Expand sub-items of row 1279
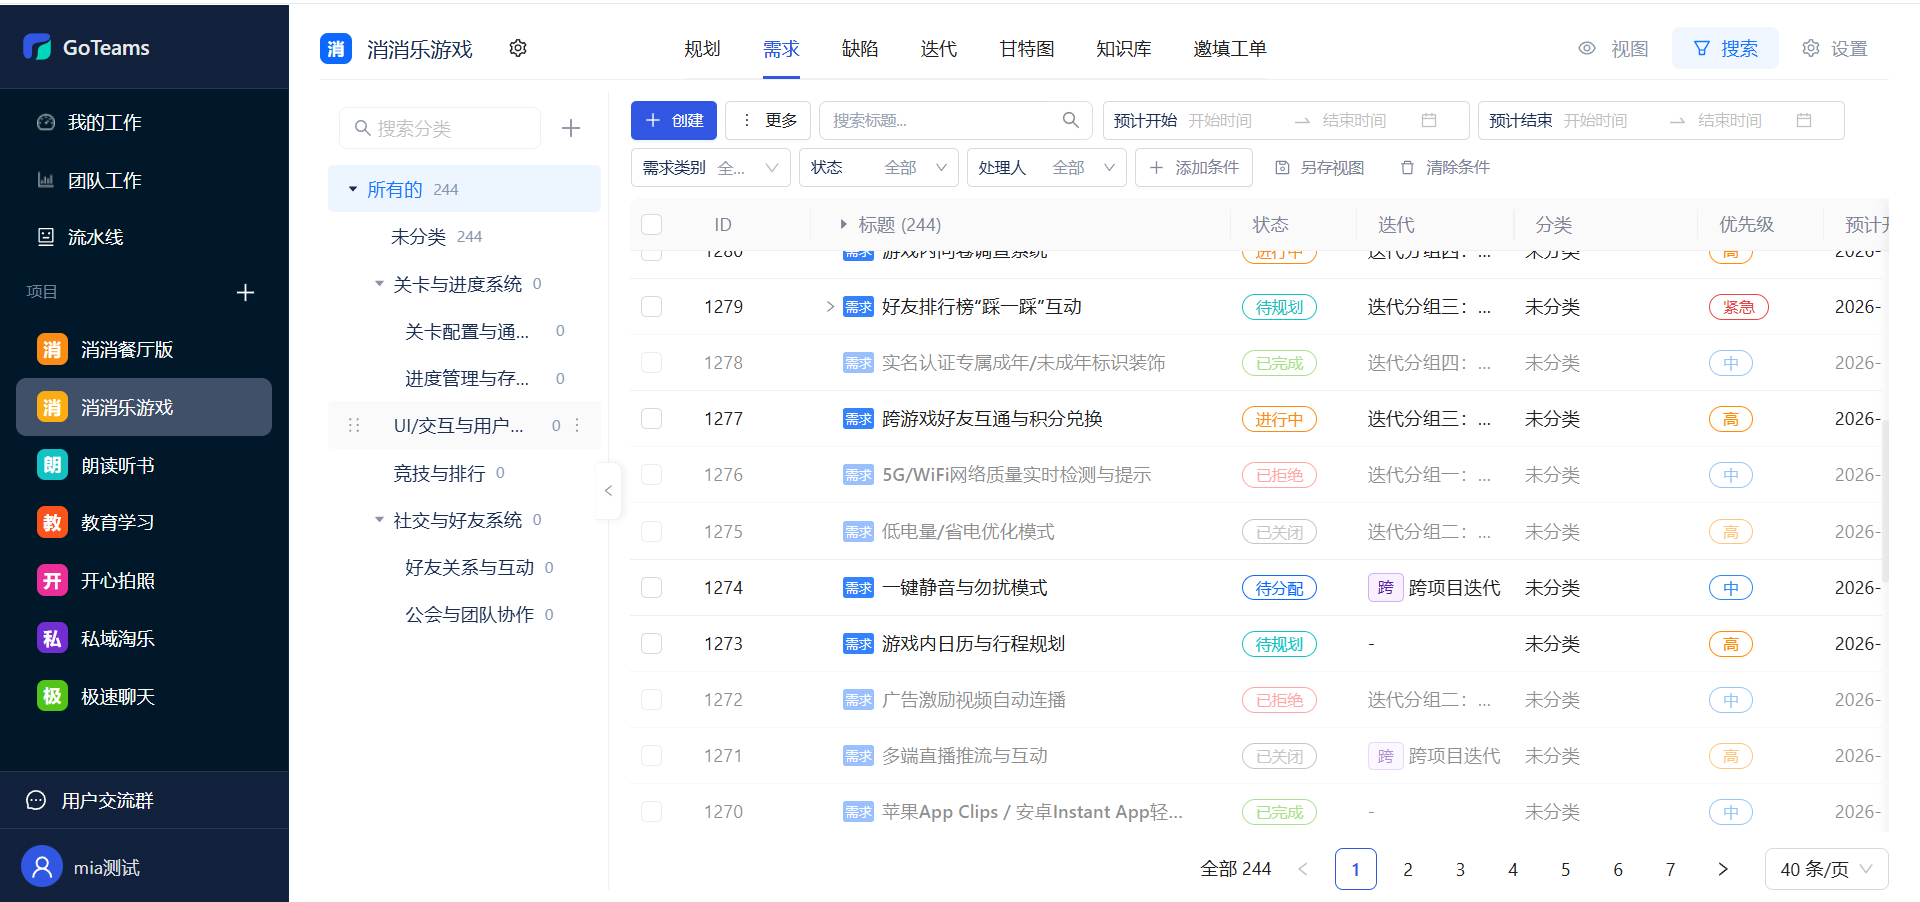Image resolution: width=1920 pixels, height=902 pixels. click(x=830, y=306)
